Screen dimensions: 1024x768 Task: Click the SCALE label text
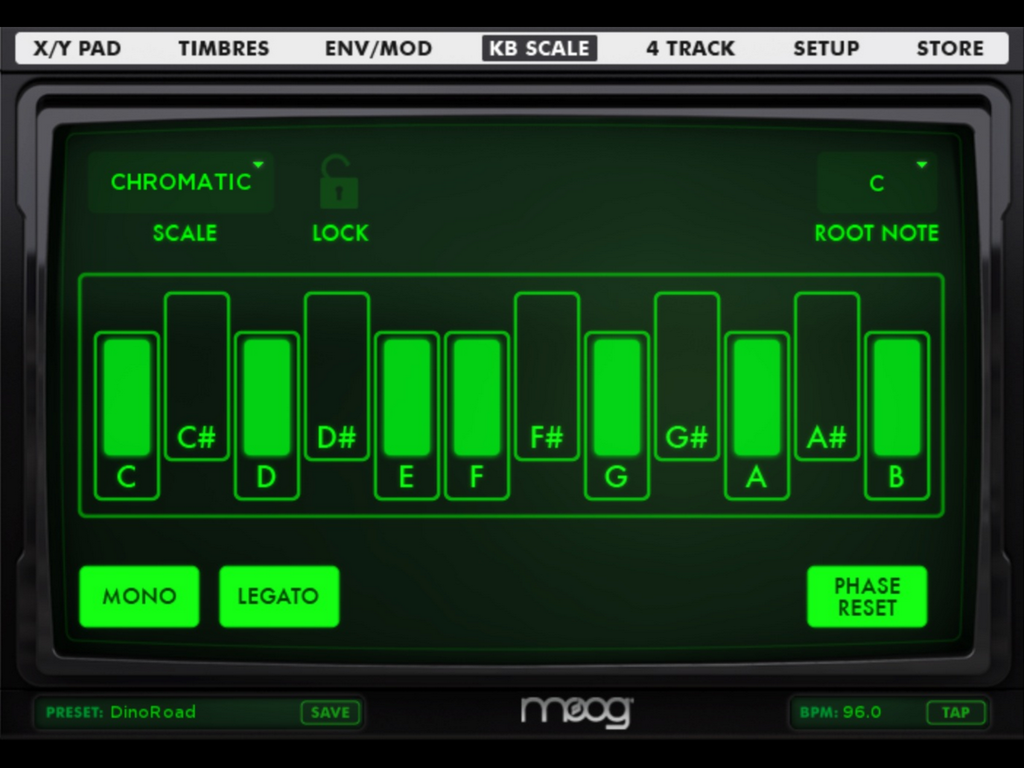(x=184, y=233)
